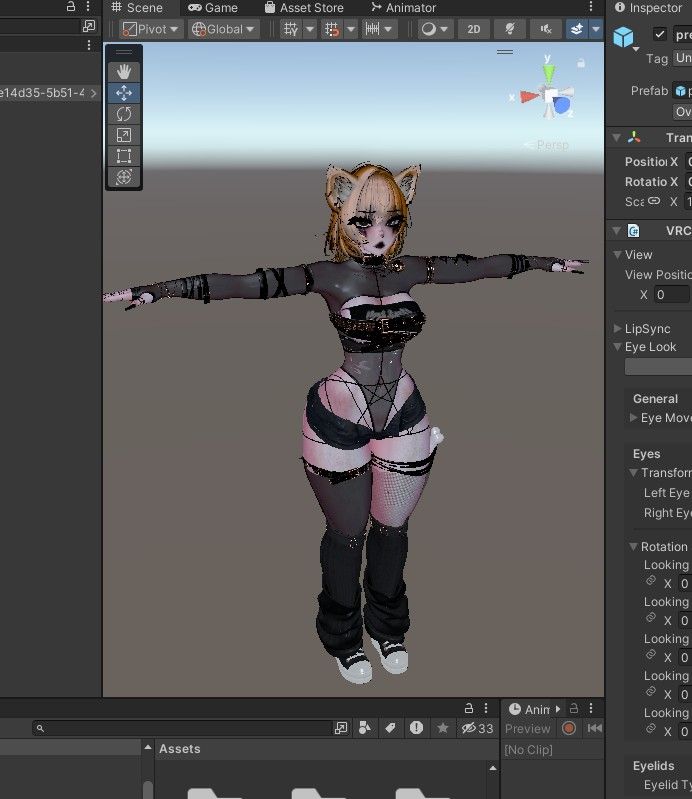Open the Asset Store tab
The image size is (692, 799).
tap(304, 8)
